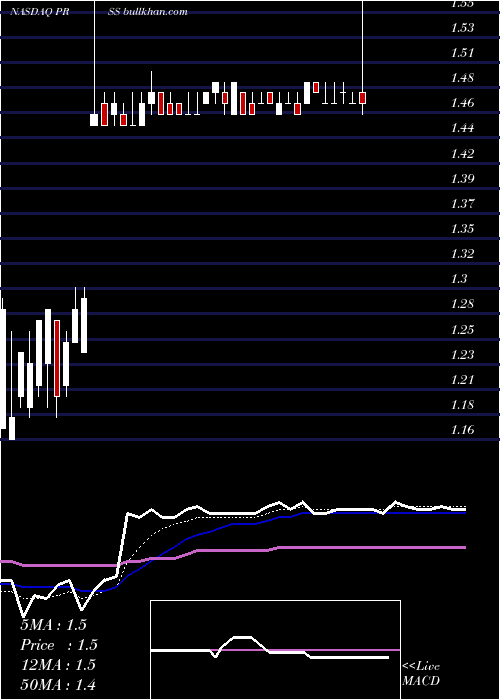Image resolution: width=500 pixels, height=700 pixels.
Task: Click the 1.42 price axis label
Action: (x=462, y=154)
